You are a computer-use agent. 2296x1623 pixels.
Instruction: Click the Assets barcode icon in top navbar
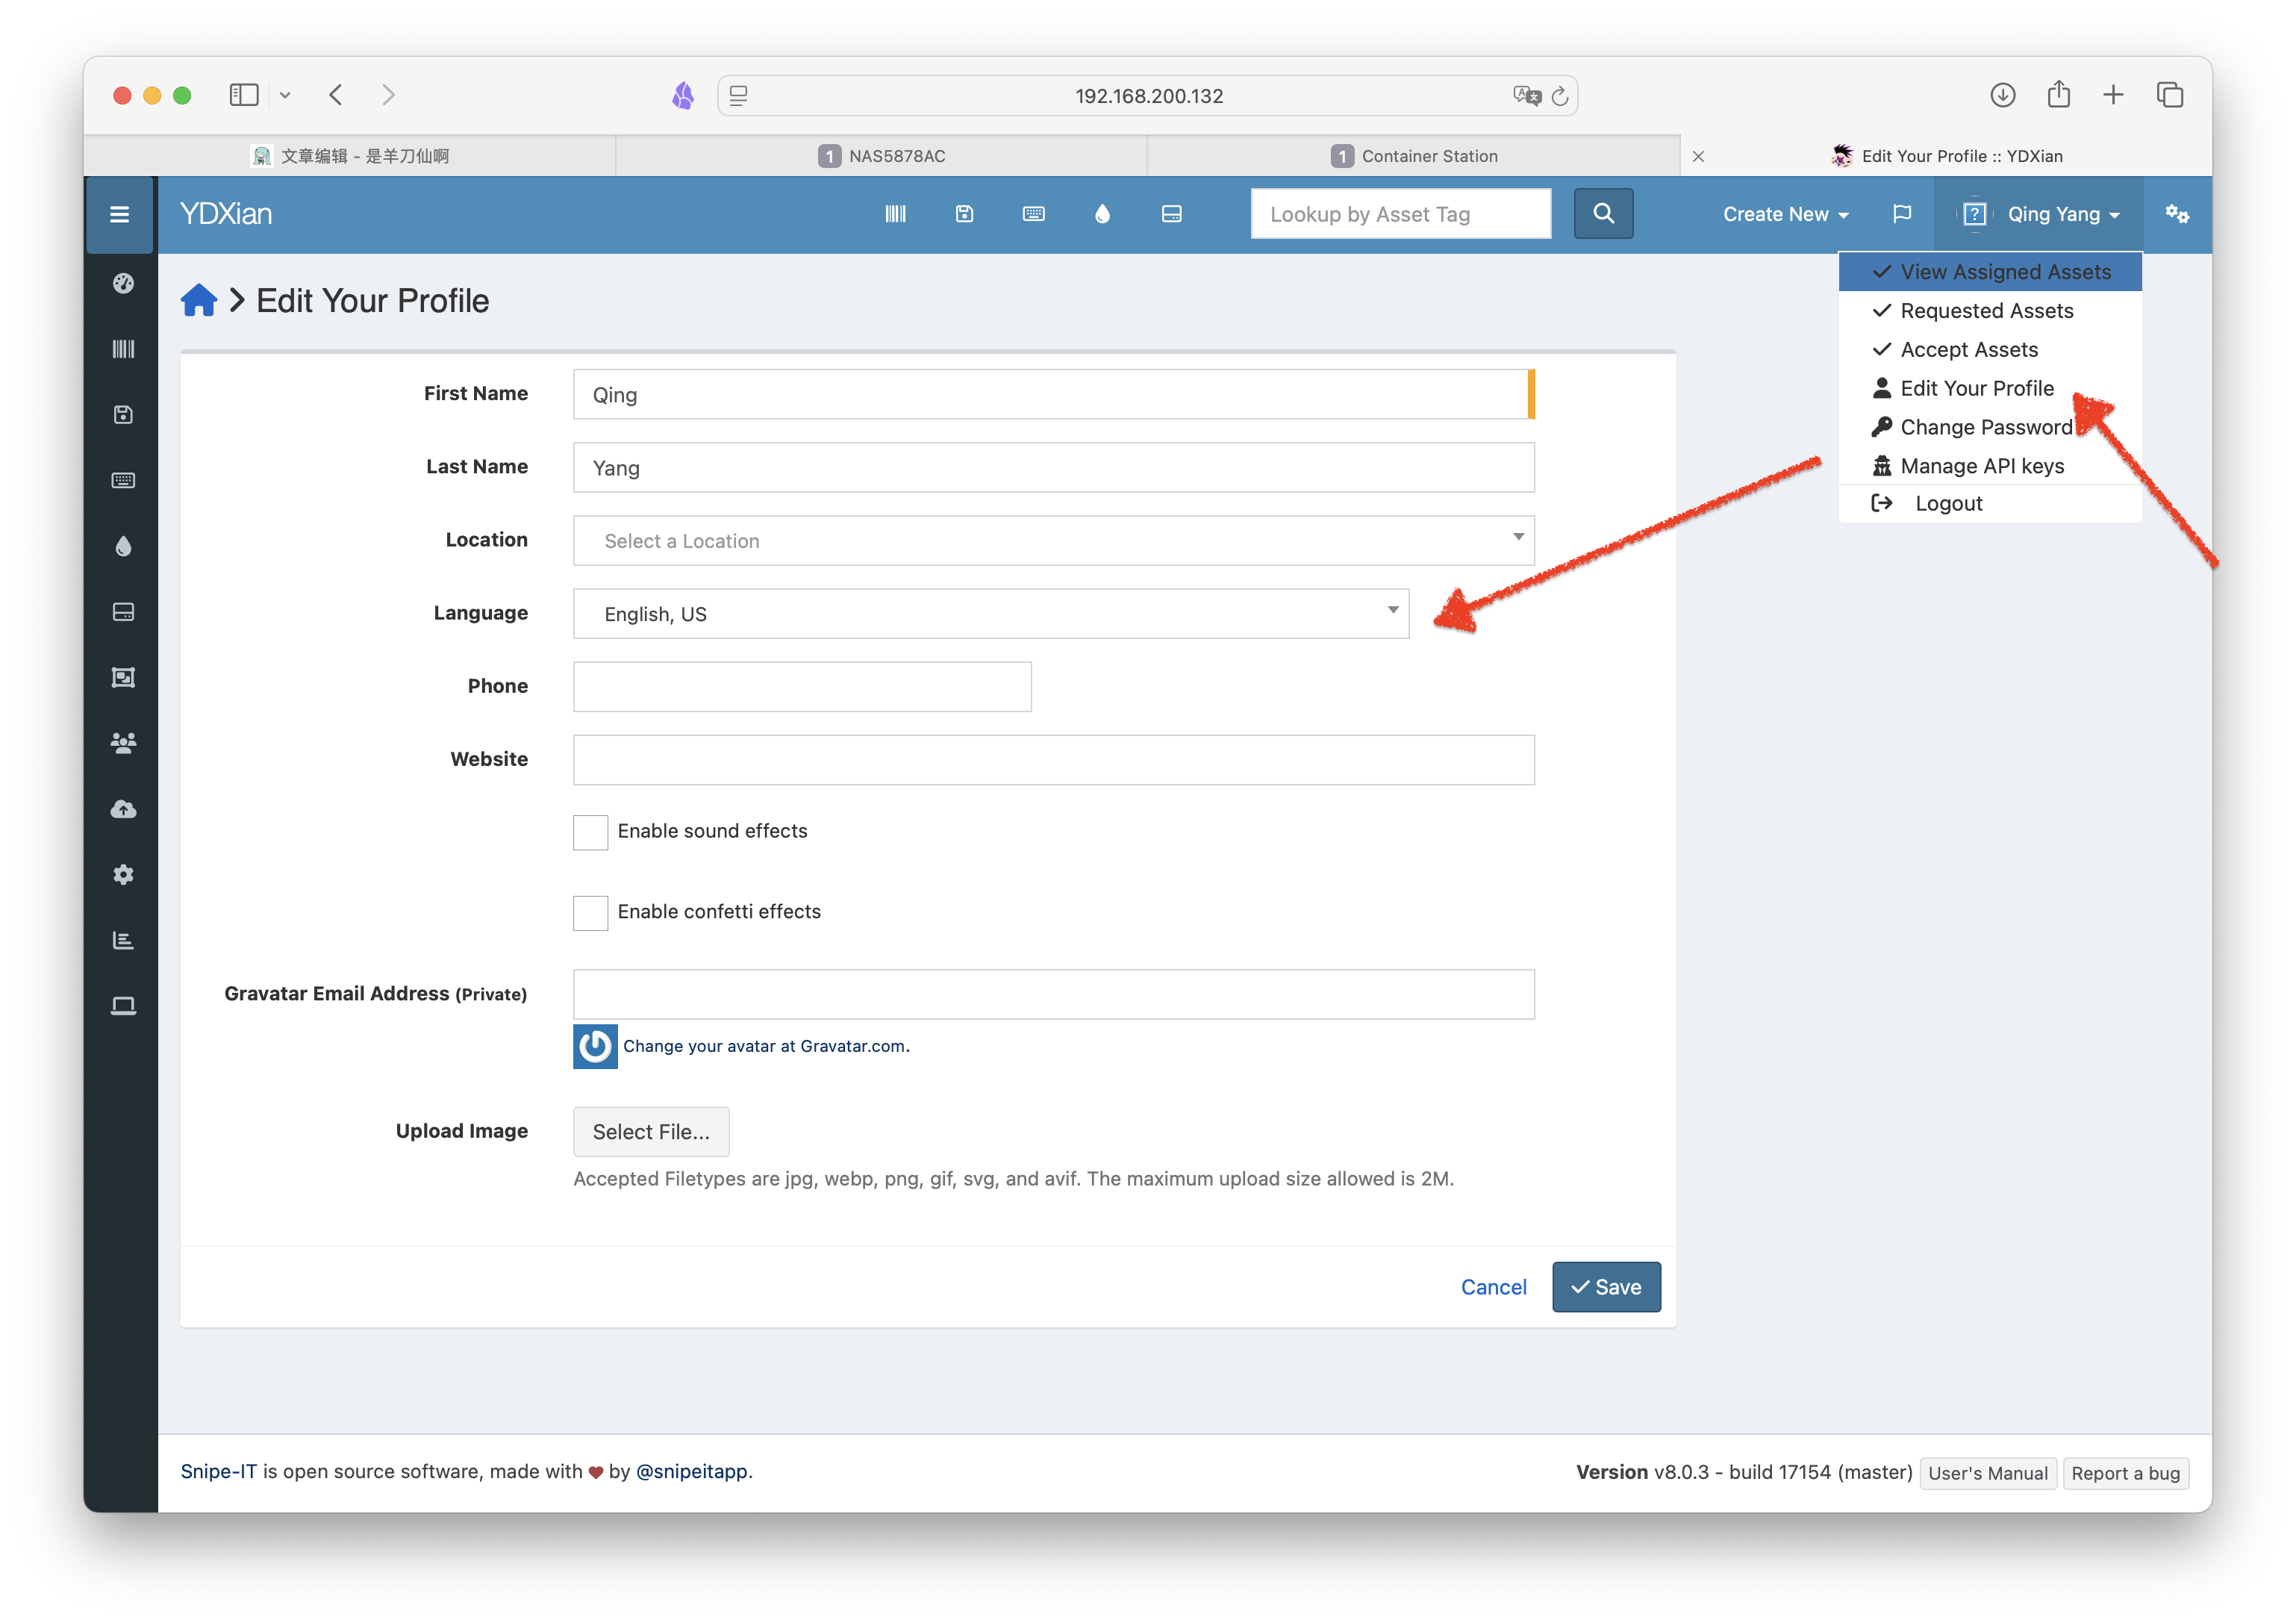click(x=895, y=214)
